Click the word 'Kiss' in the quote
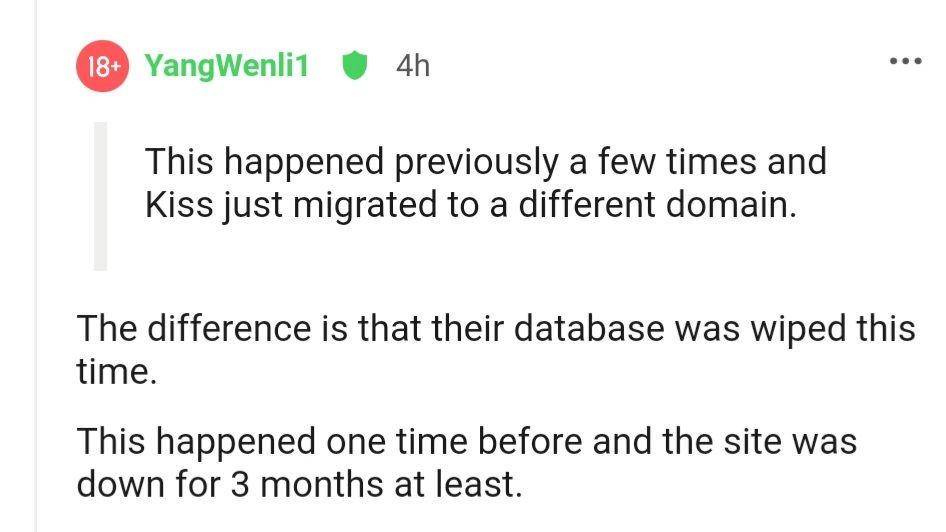This screenshot has height=532, width=946. pos(179,205)
